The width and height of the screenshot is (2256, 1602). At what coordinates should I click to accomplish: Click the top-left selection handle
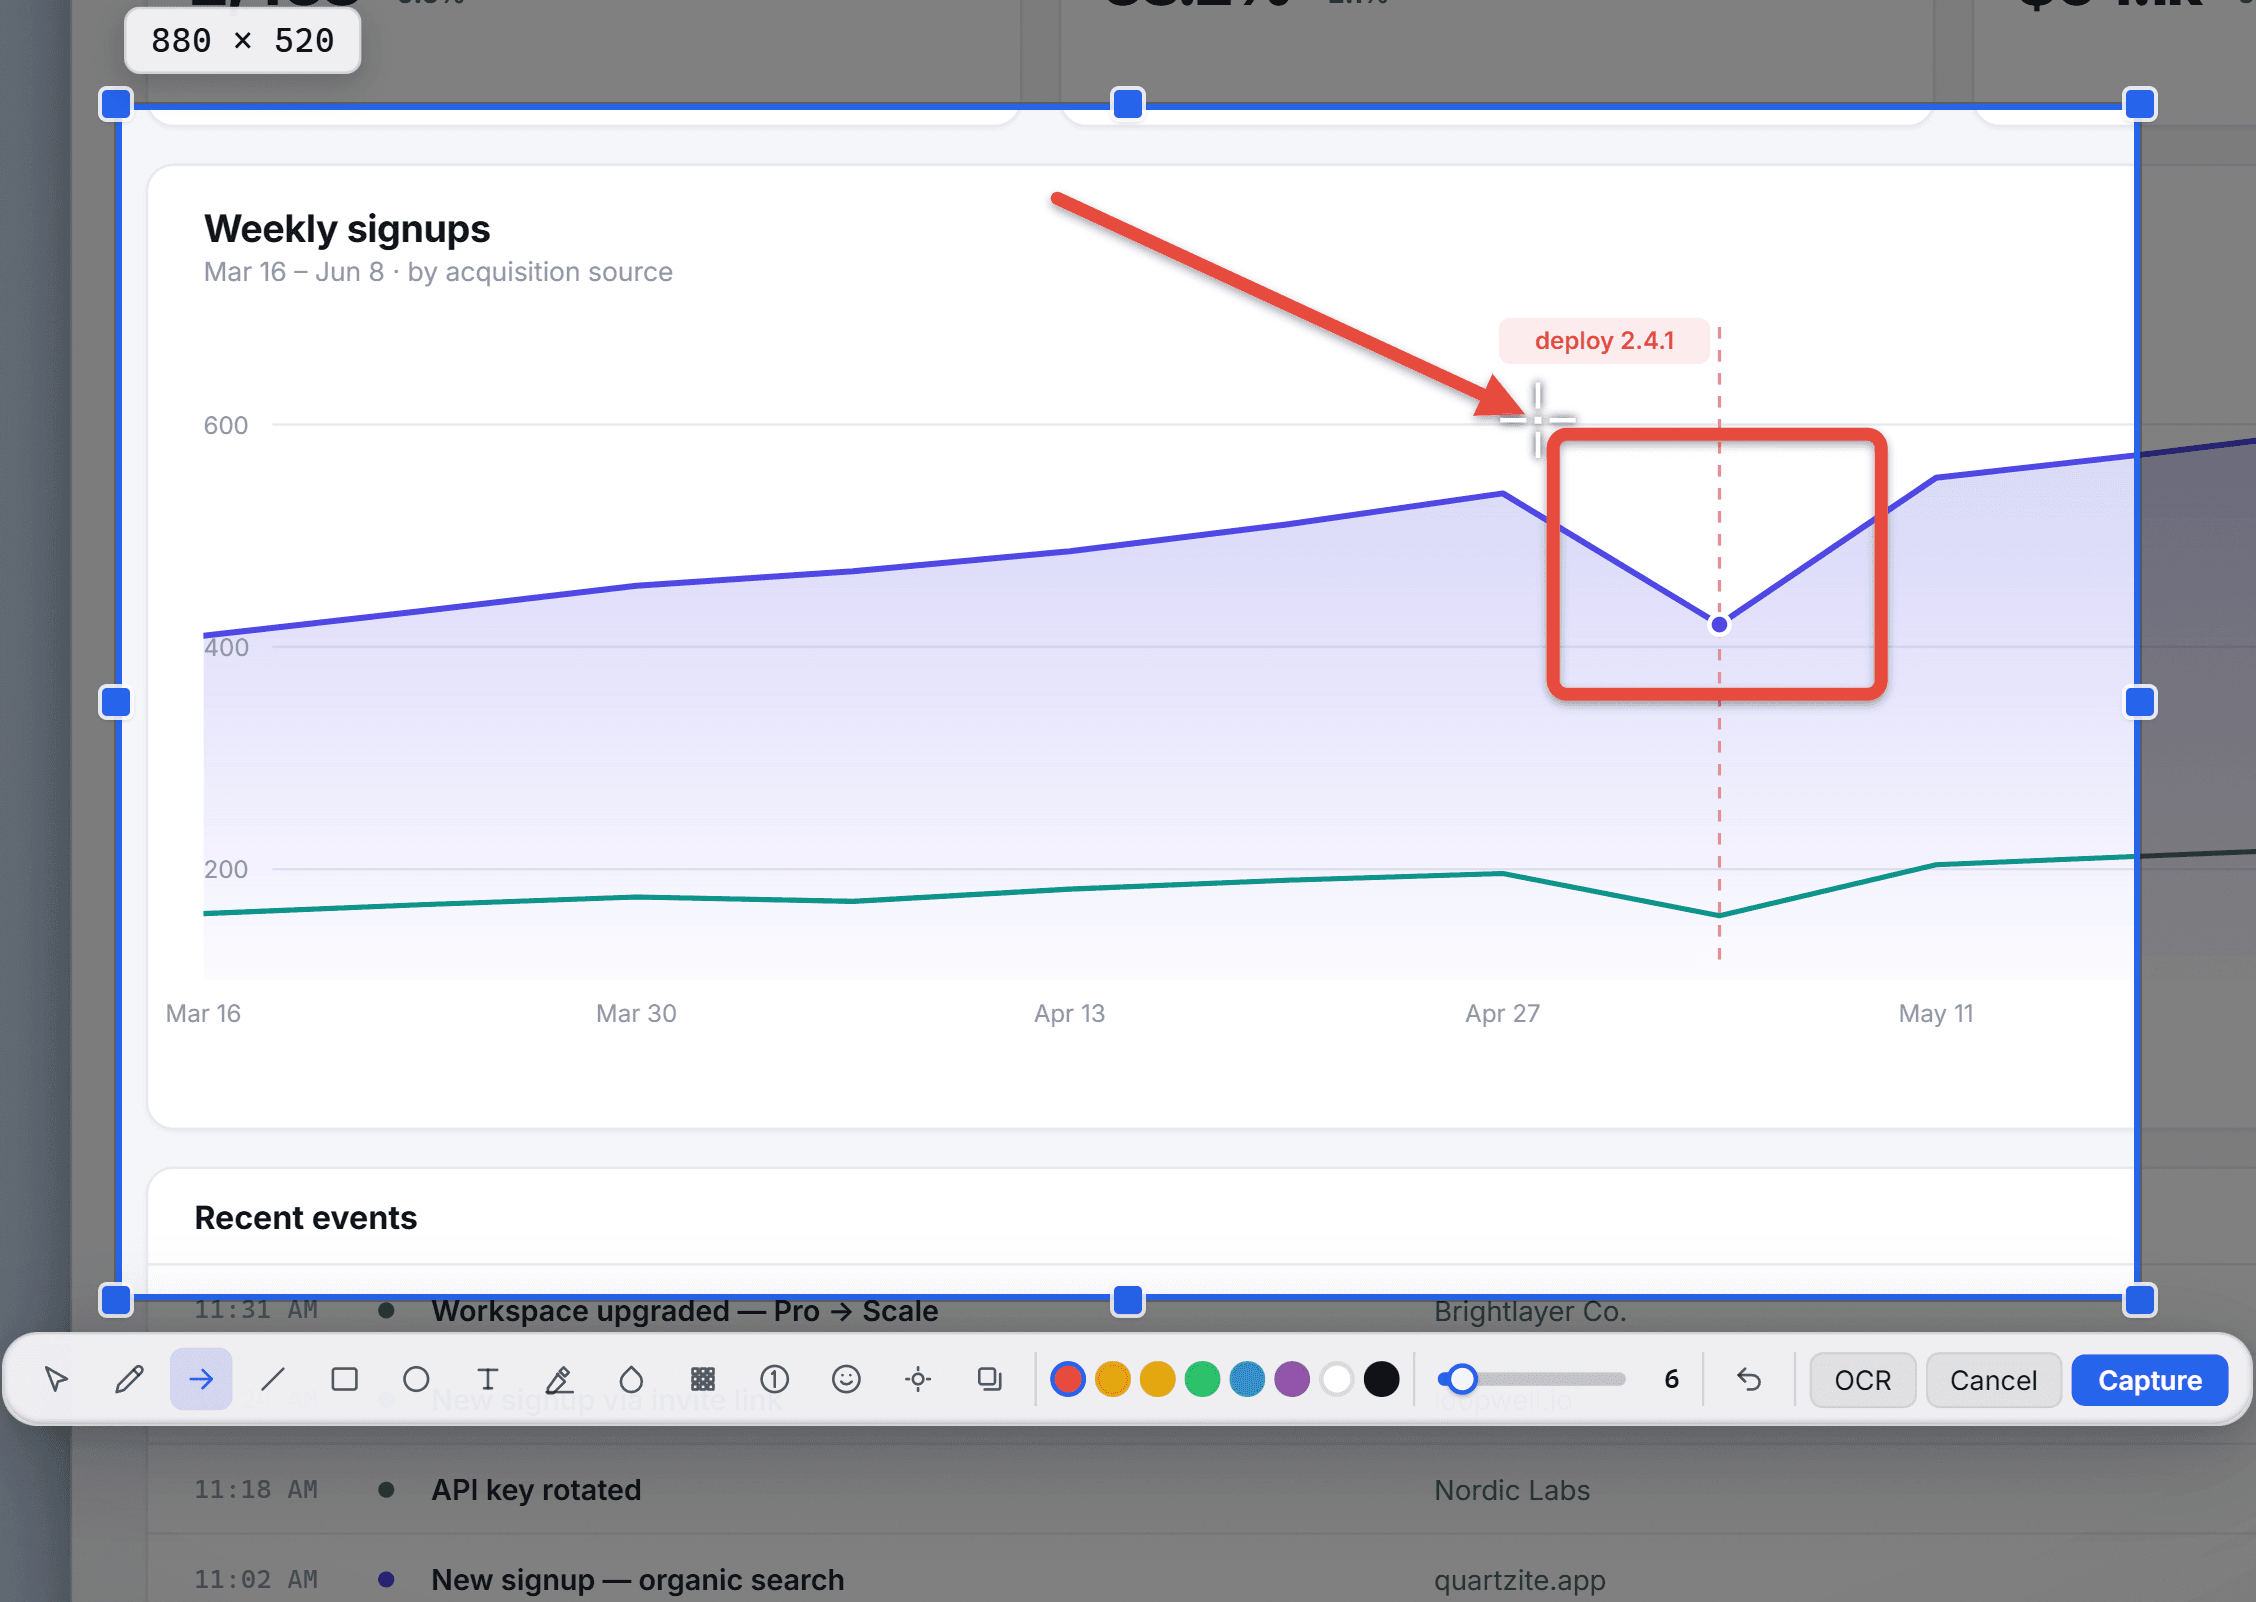click(x=116, y=104)
